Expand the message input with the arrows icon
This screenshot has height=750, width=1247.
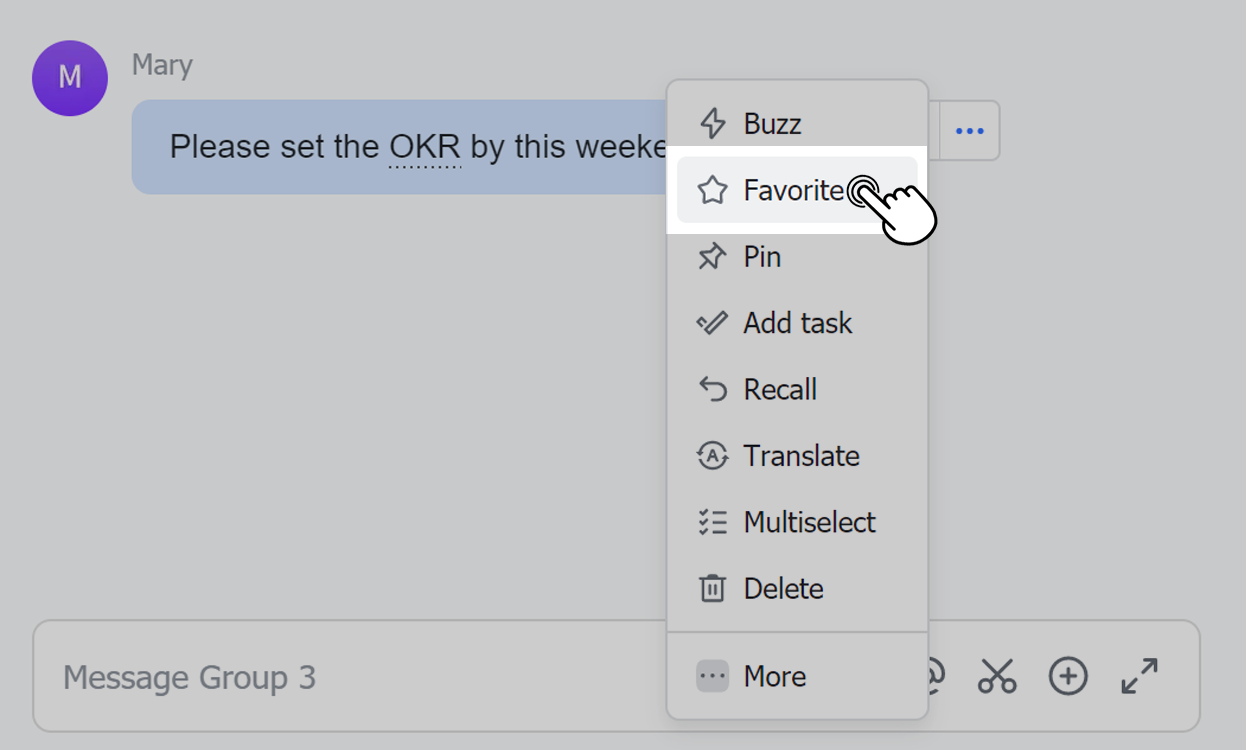point(1139,677)
